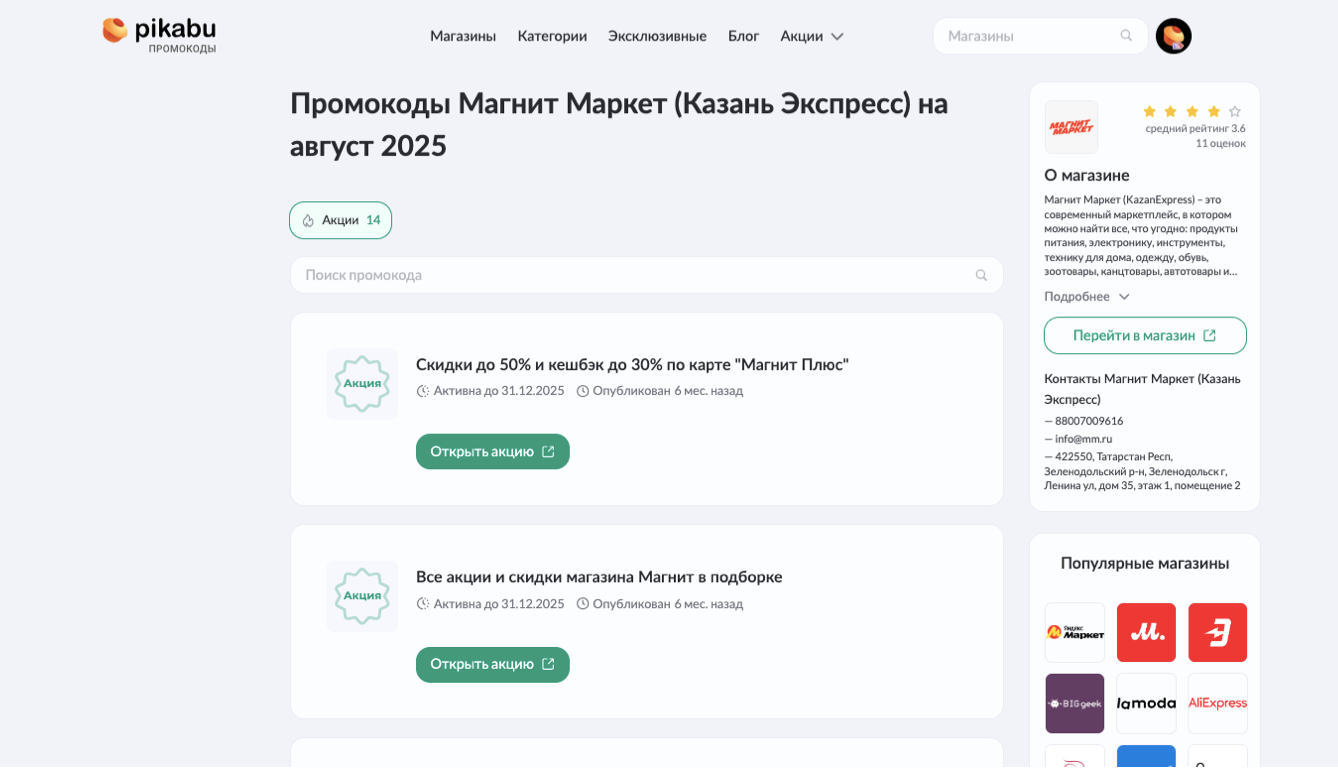Open the red store logo beside М.Видео
The height and width of the screenshot is (768, 1338).
click(1218, 632)
